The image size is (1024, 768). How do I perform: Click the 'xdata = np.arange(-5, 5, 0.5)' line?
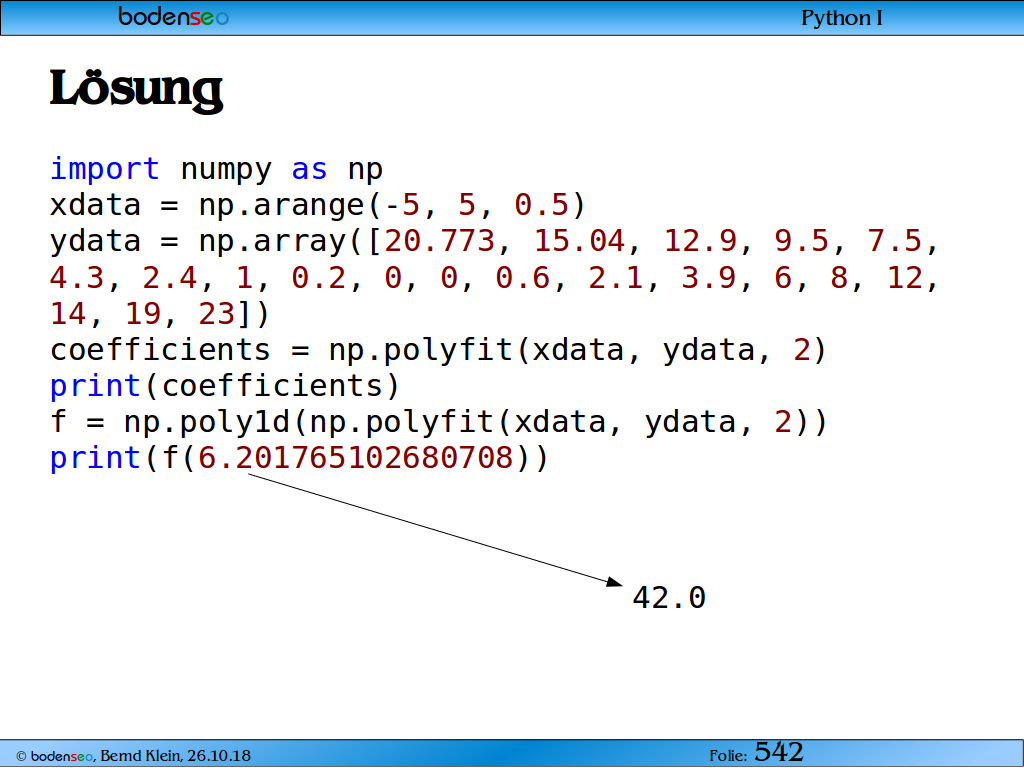point(318,205)
